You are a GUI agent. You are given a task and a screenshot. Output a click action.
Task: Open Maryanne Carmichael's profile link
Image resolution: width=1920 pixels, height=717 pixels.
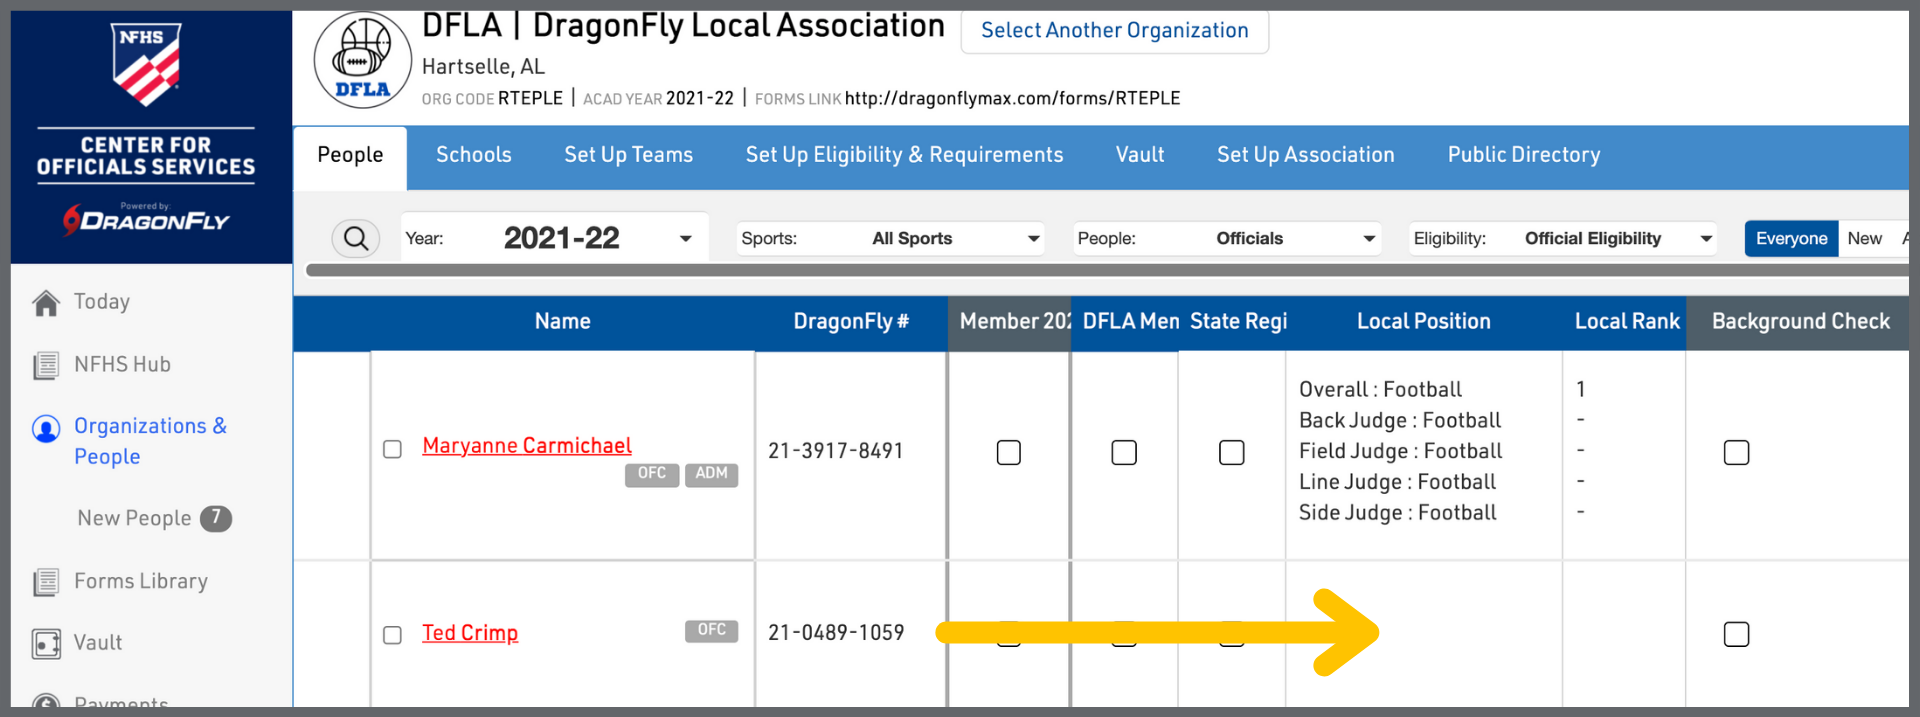click(x=526, y=446)
